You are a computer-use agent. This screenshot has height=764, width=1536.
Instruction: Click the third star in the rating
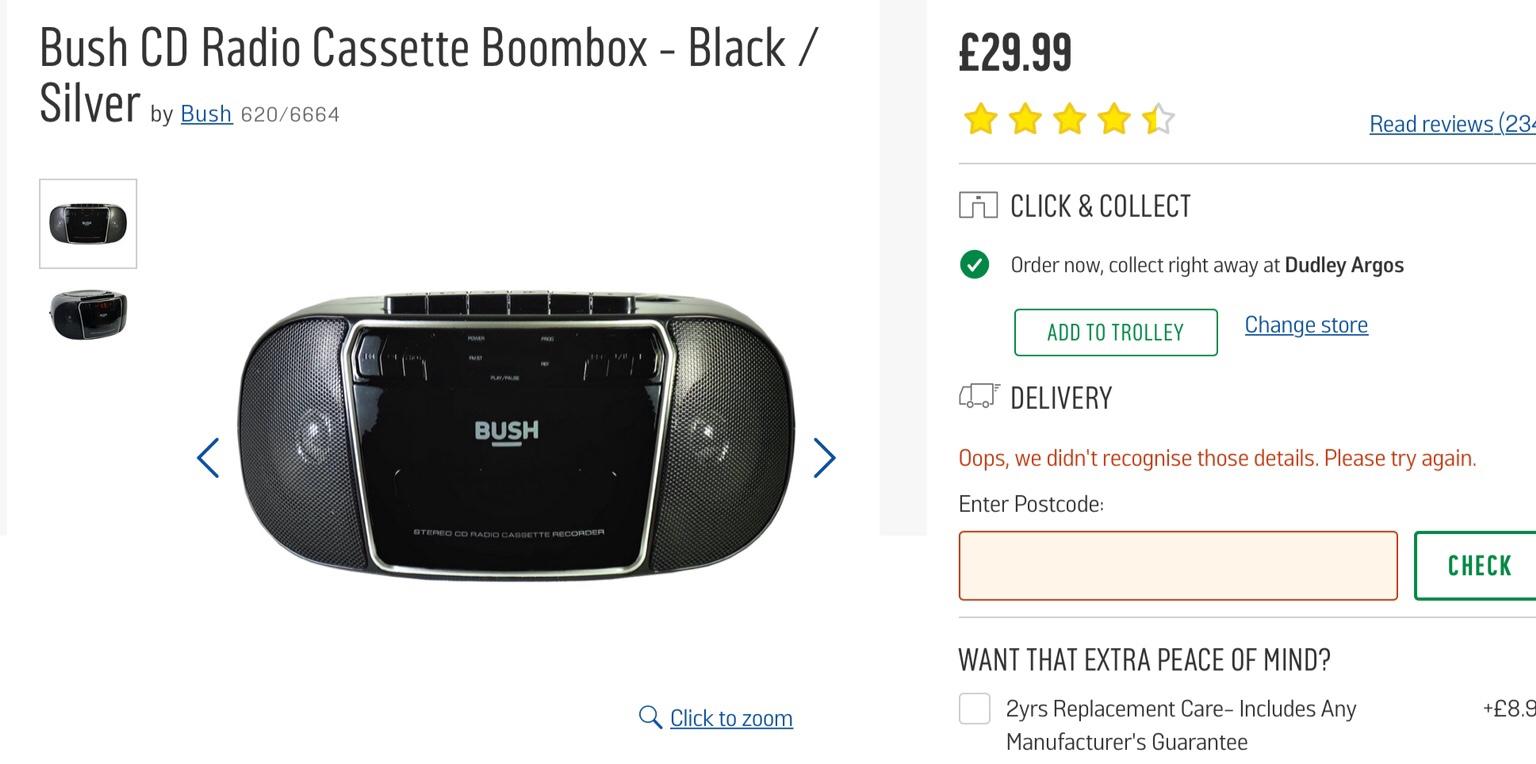[x=1069, y=118]
